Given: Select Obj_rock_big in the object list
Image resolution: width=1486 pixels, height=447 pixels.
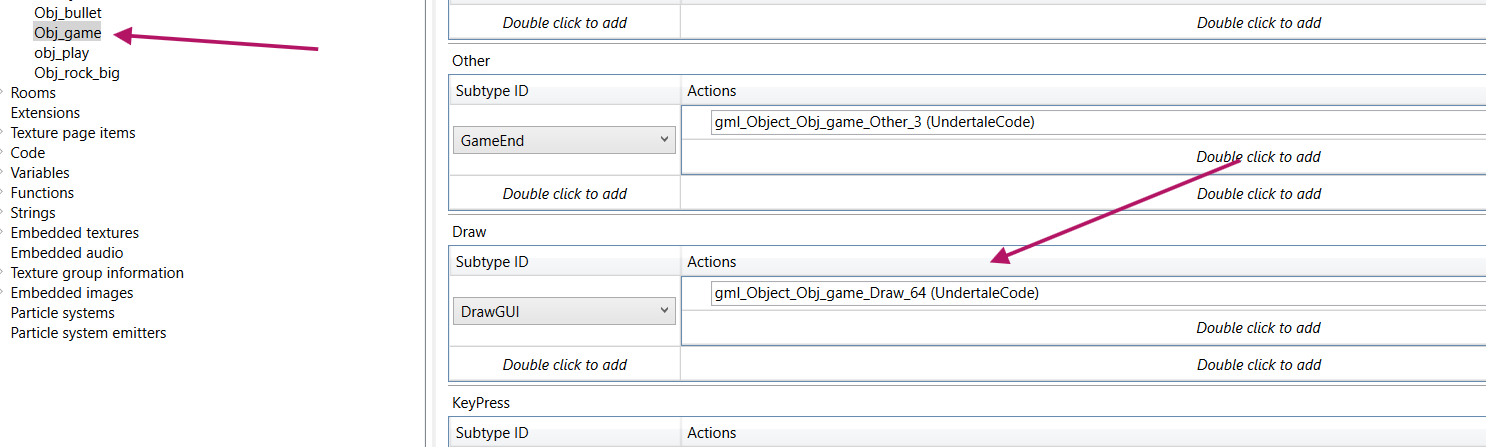Looking at the screenshot, I should pos(77,73).
